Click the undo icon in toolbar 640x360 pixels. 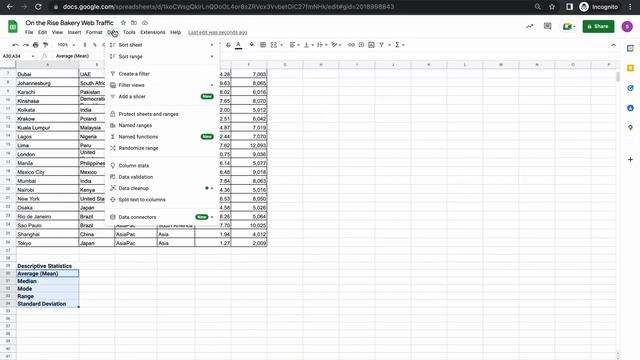pos(16,45)
